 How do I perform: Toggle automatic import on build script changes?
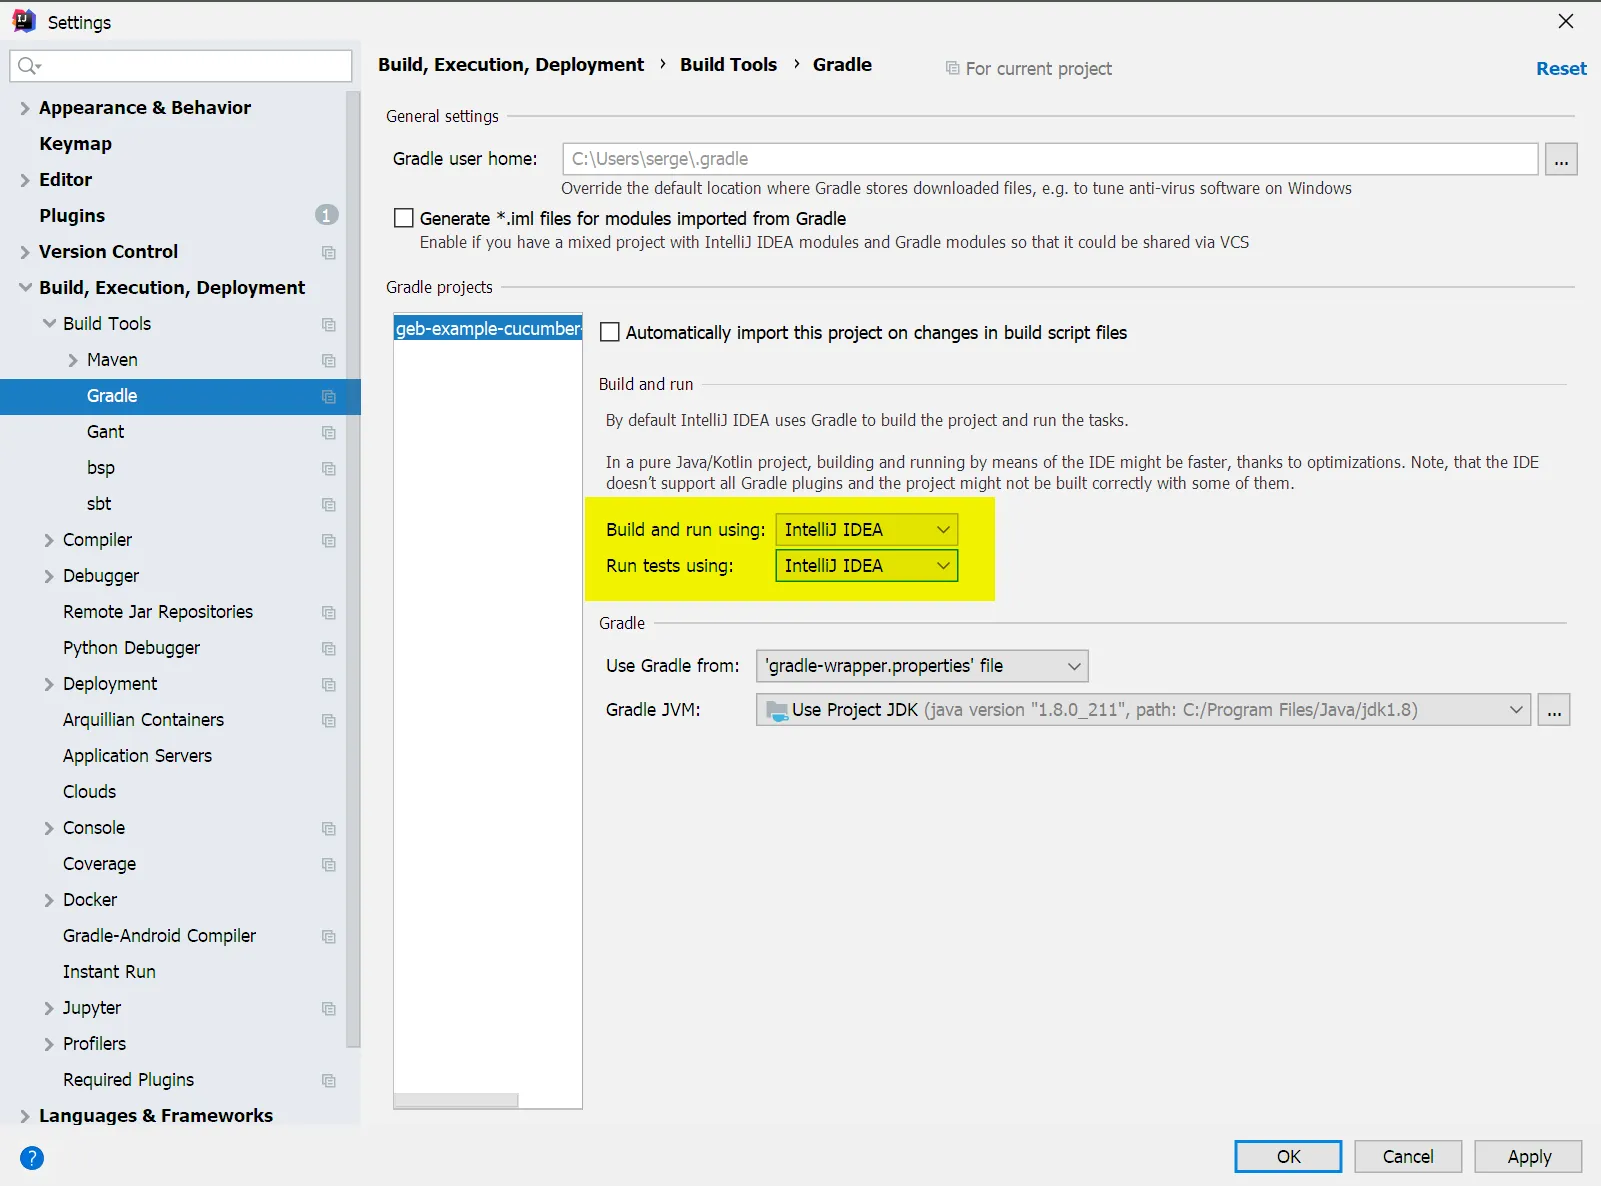pos(610,332)
